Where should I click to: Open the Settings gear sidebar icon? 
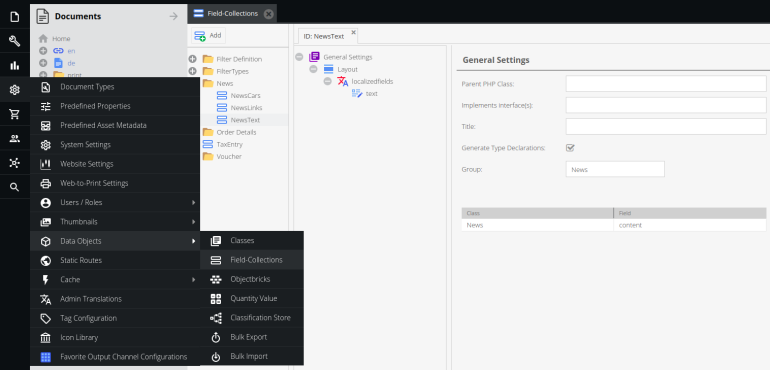[x=15, y=89]
